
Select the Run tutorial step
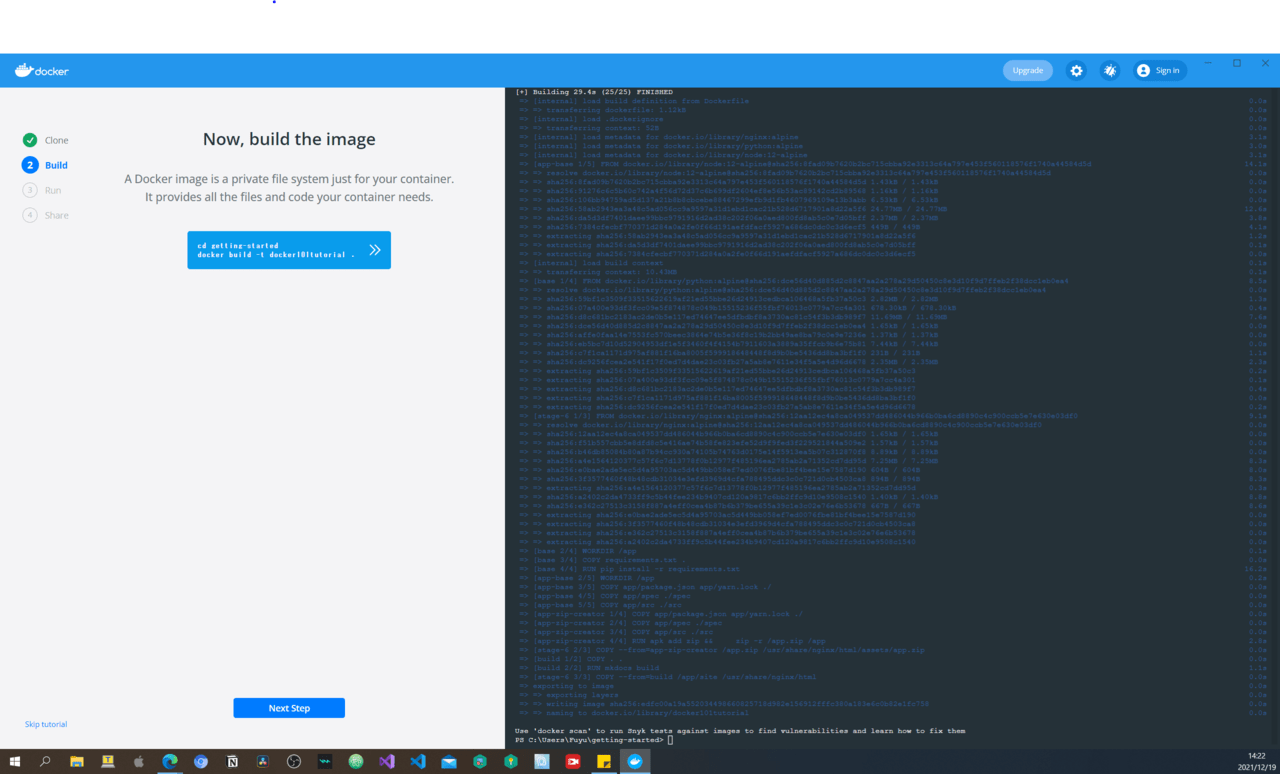[42, 190]
